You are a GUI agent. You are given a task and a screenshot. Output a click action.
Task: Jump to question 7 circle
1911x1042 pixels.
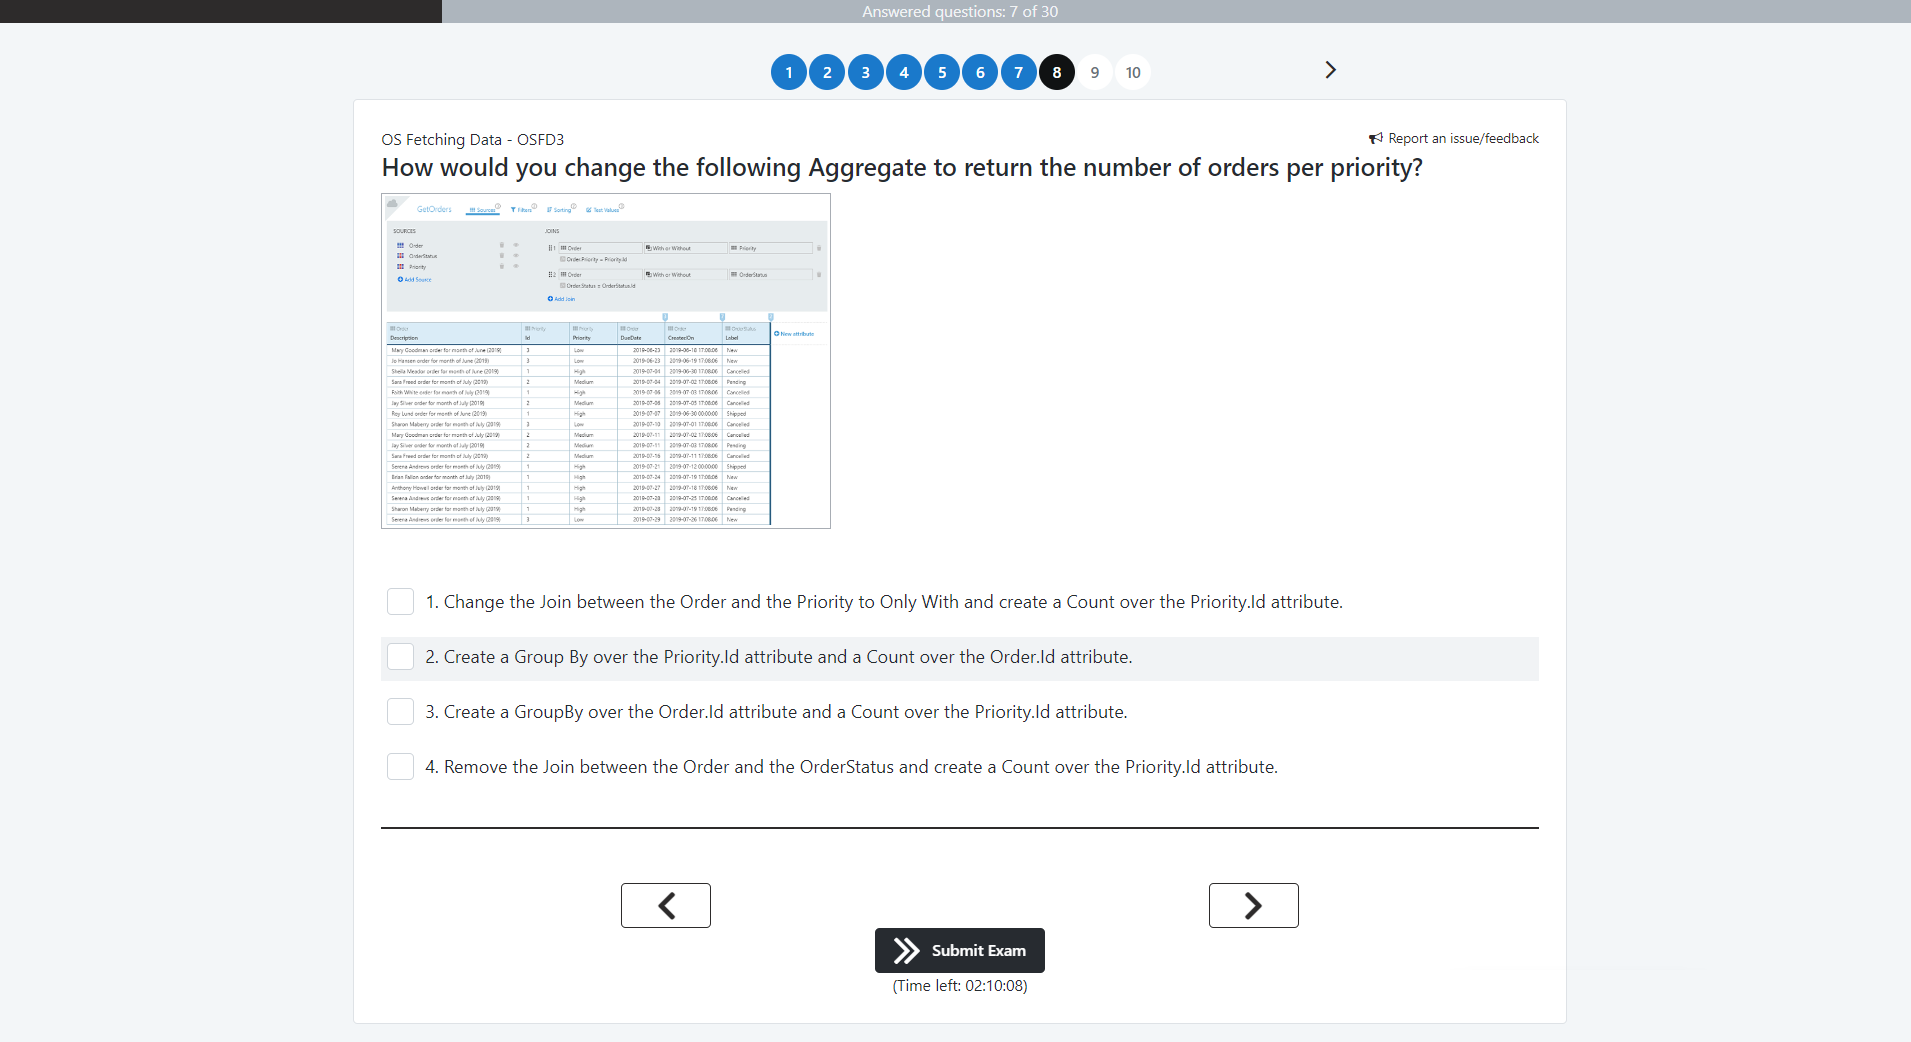[x=1018, y=72]
